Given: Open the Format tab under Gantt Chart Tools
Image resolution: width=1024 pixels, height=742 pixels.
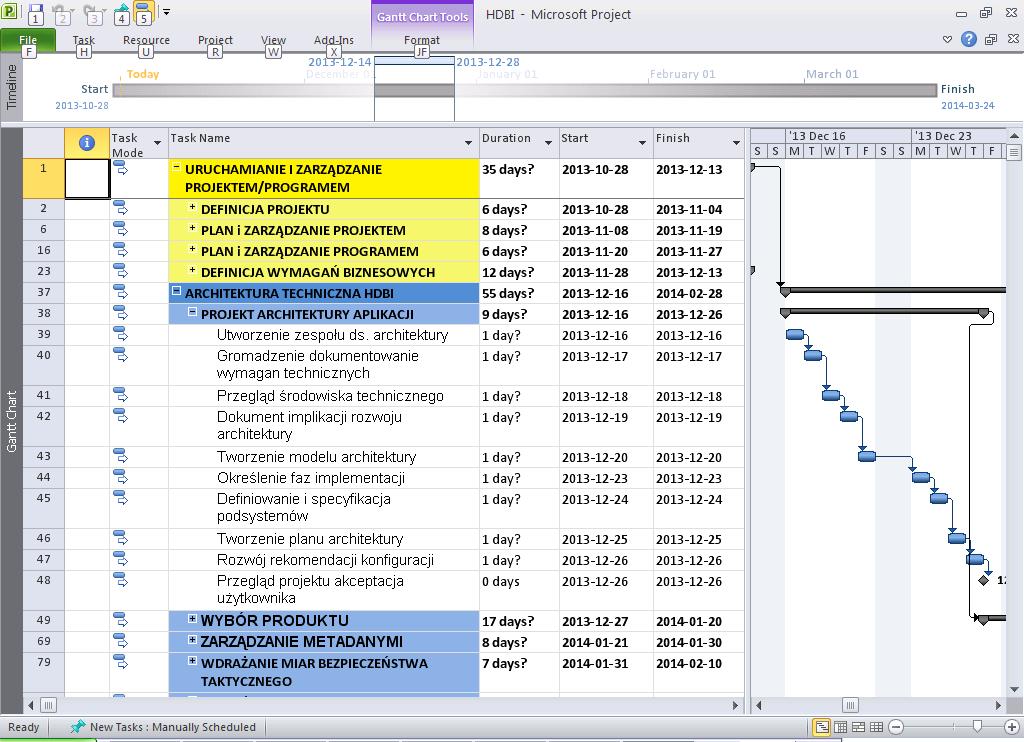Looking at the screenshot, I should tap(422, 40).
